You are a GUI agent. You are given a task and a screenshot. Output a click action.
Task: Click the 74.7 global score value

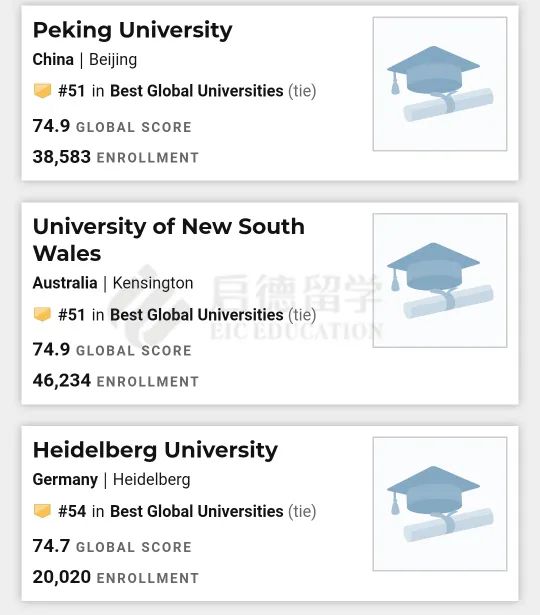pos(51,546)
